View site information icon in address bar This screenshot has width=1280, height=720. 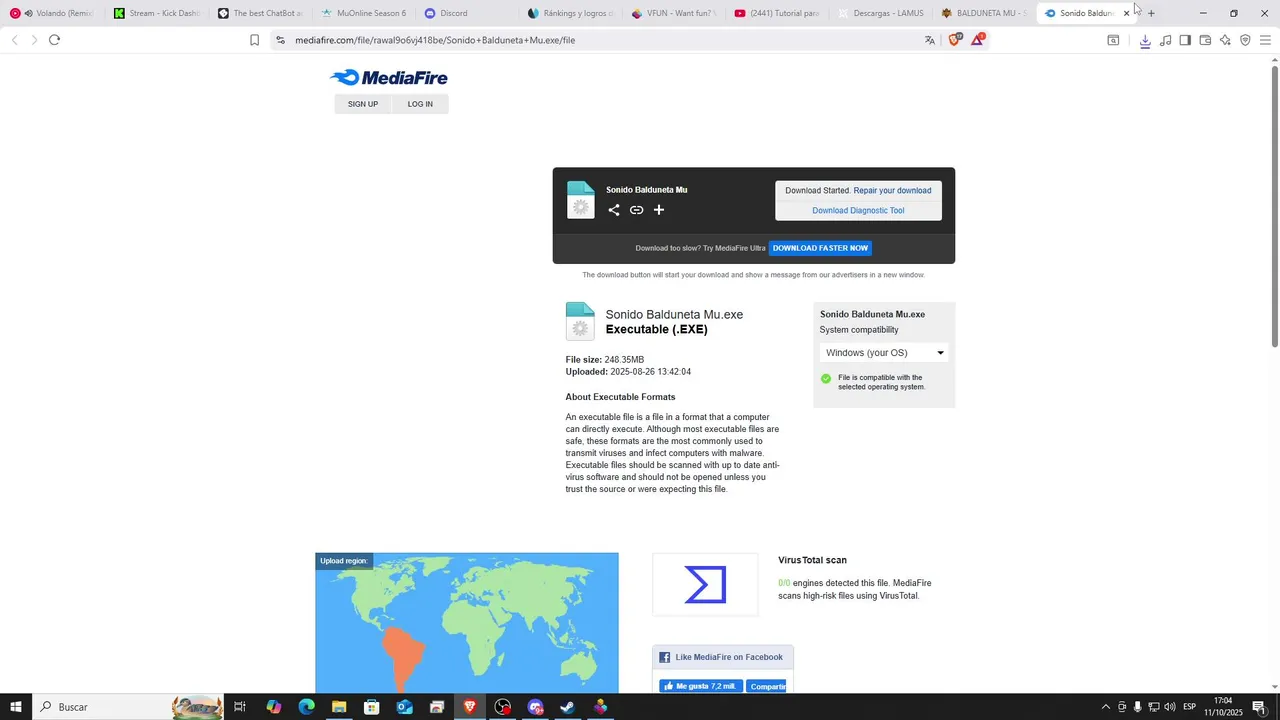(x=280, y=40)
